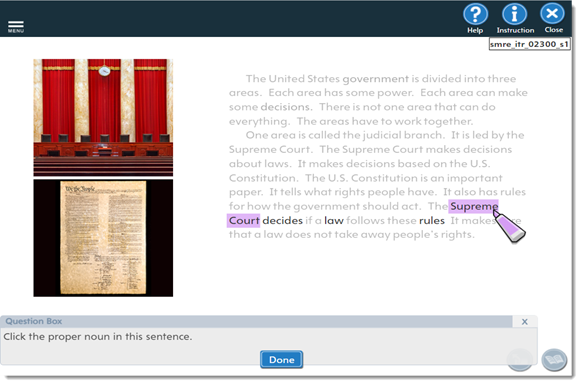Click the word rules in the sentence
The image size is (580, 385).
432,220
